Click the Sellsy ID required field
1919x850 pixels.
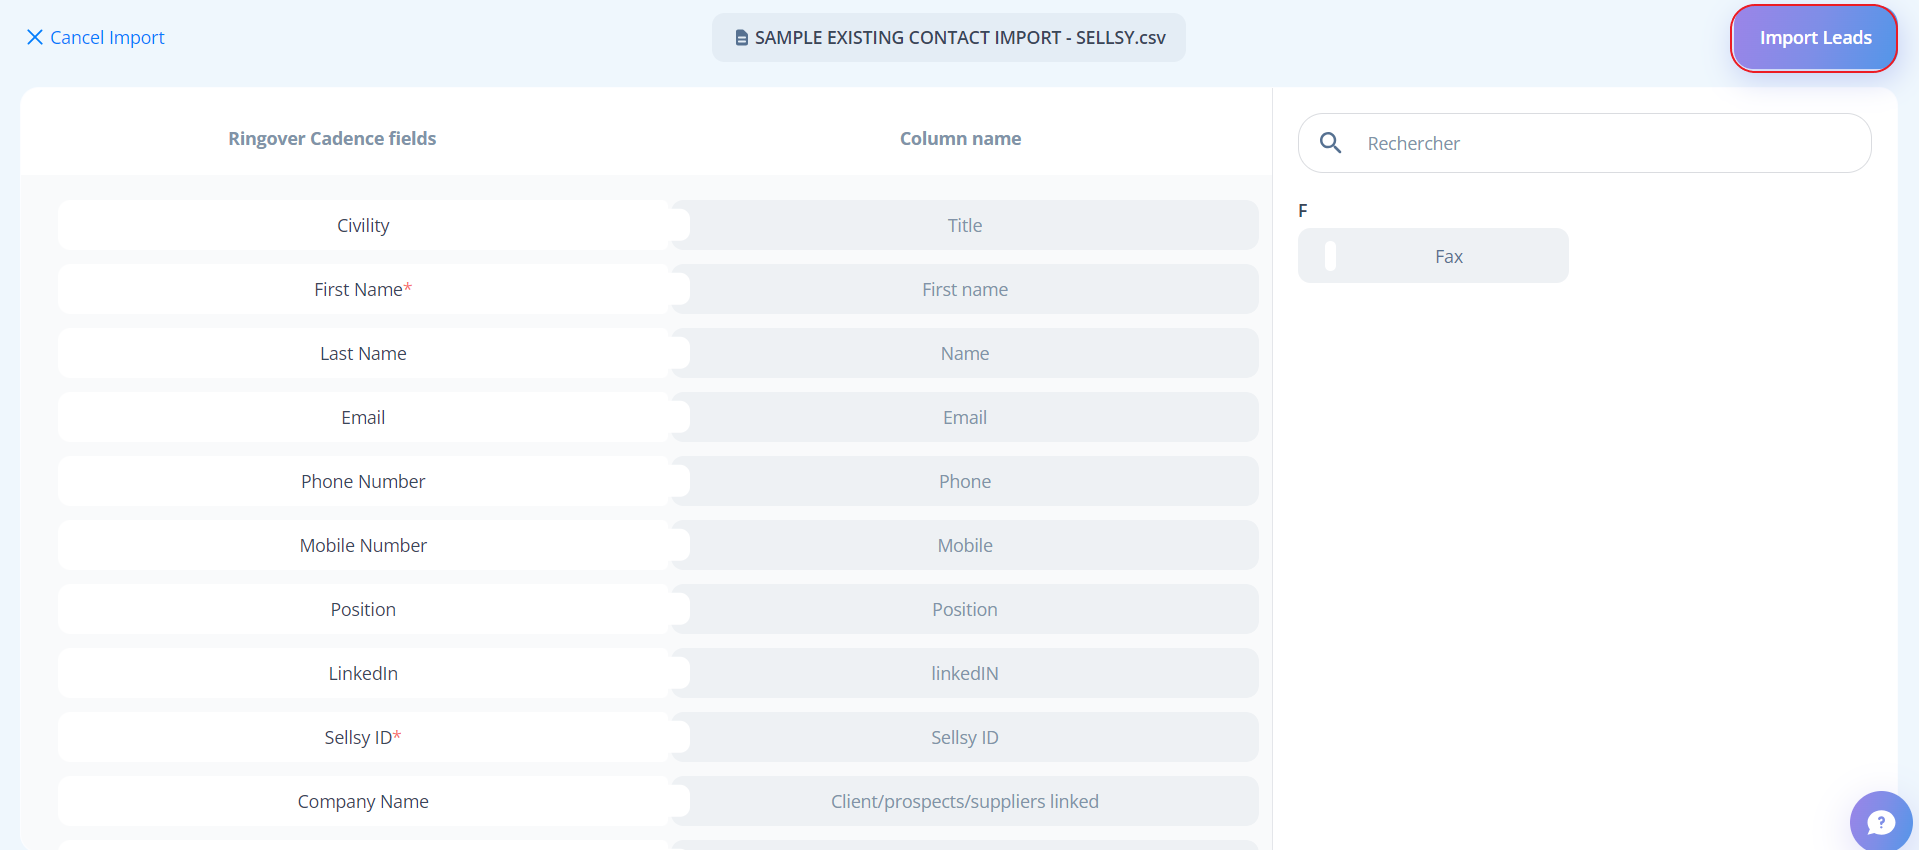point(364,737)
